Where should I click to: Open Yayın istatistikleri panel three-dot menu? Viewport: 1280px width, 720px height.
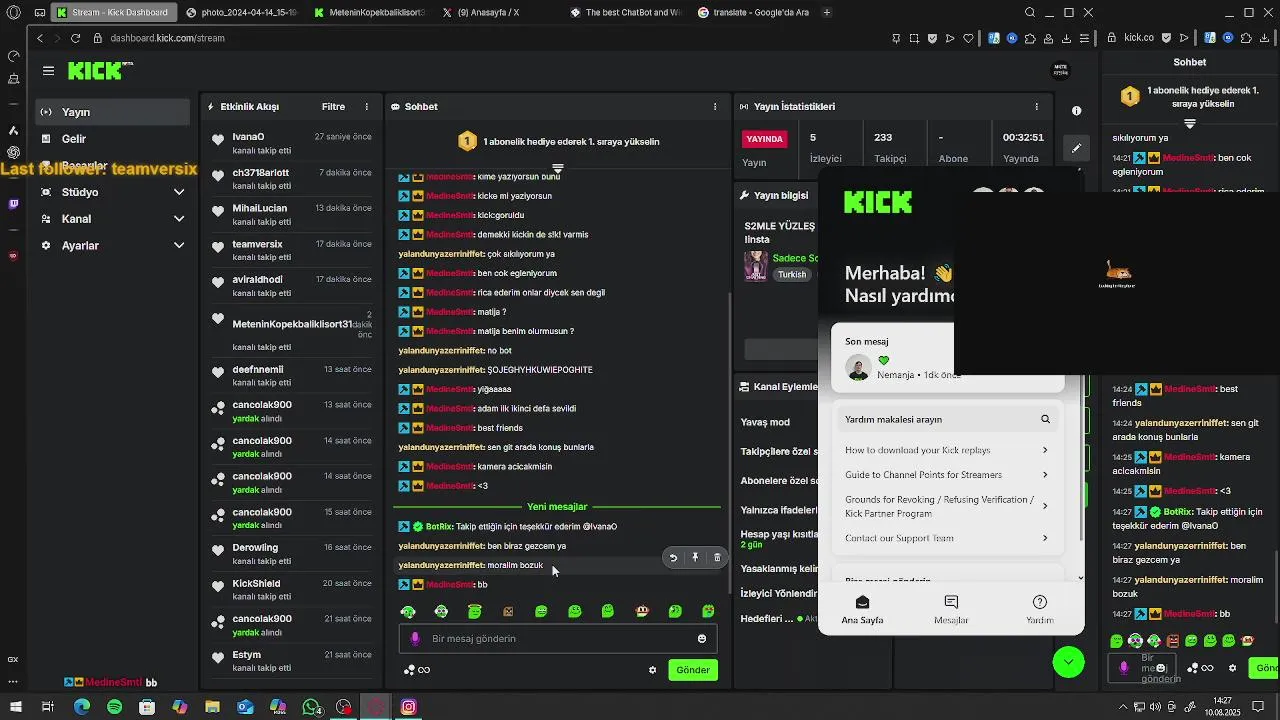(x=1037, y=107)
